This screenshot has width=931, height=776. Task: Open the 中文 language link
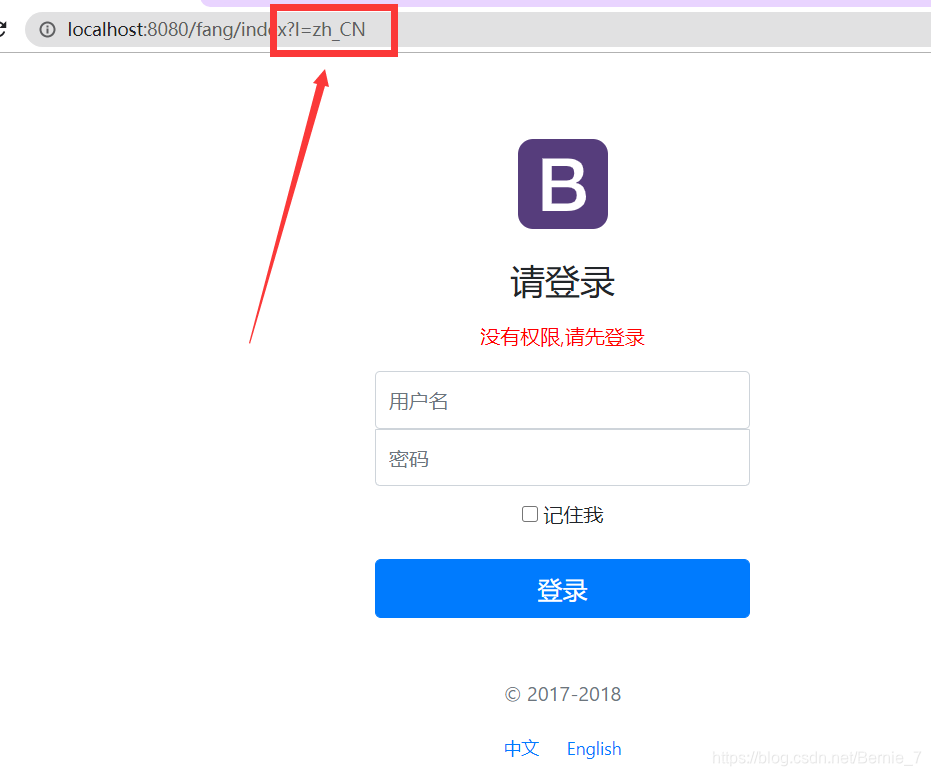(522, 748)
